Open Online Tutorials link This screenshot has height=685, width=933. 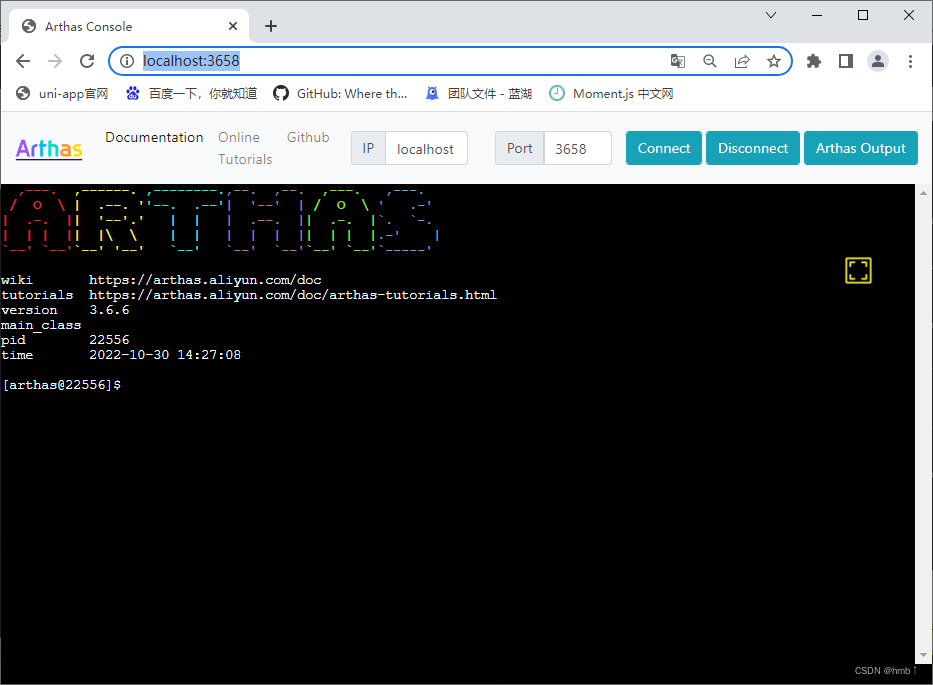point(245,148)
